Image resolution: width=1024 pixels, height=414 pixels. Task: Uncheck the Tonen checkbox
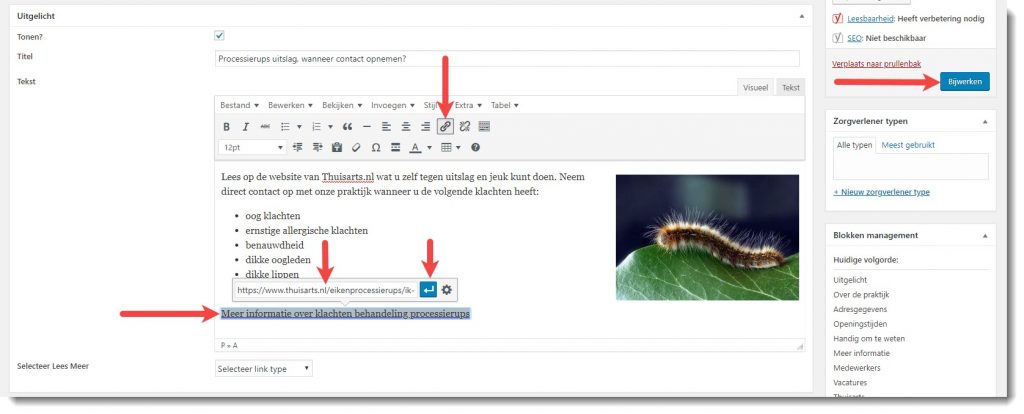[x=219, y=36]
